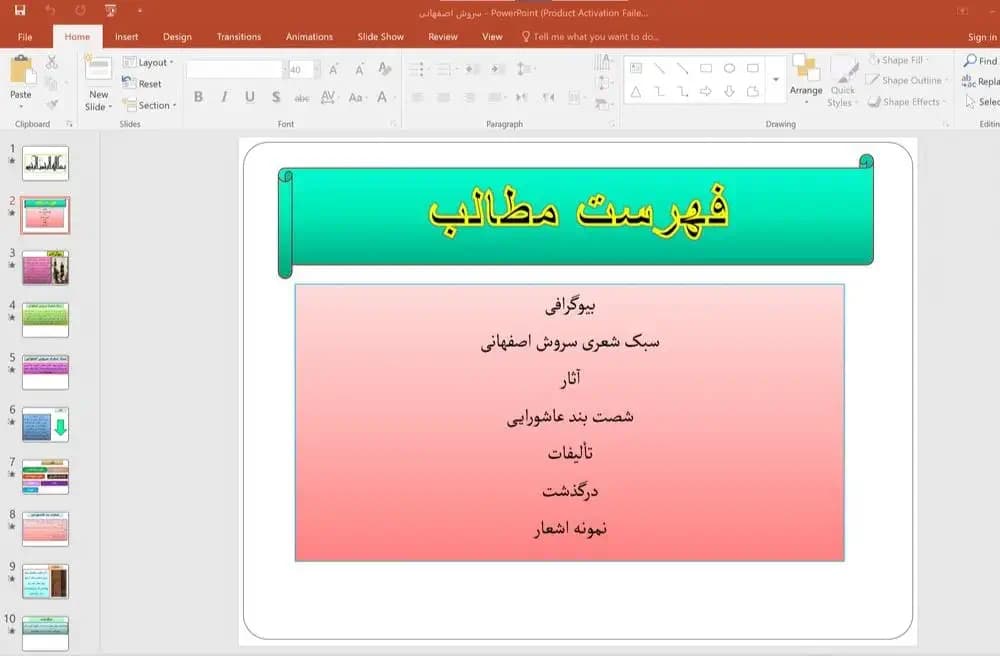Viewport: 1000px width, 656px height.
Task: Toggle Strikethrough abc formatting
Action: tap(302, 98)
